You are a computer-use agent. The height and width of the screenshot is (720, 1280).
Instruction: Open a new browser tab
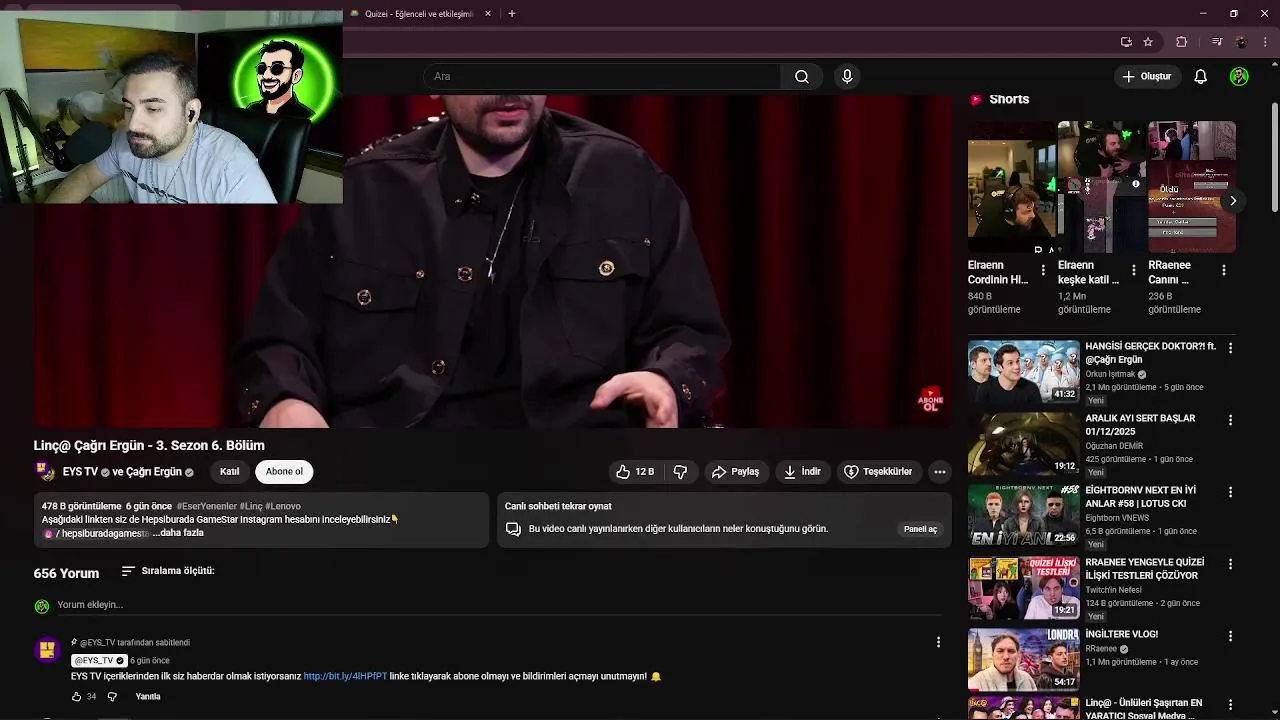[x=512, y=14]
